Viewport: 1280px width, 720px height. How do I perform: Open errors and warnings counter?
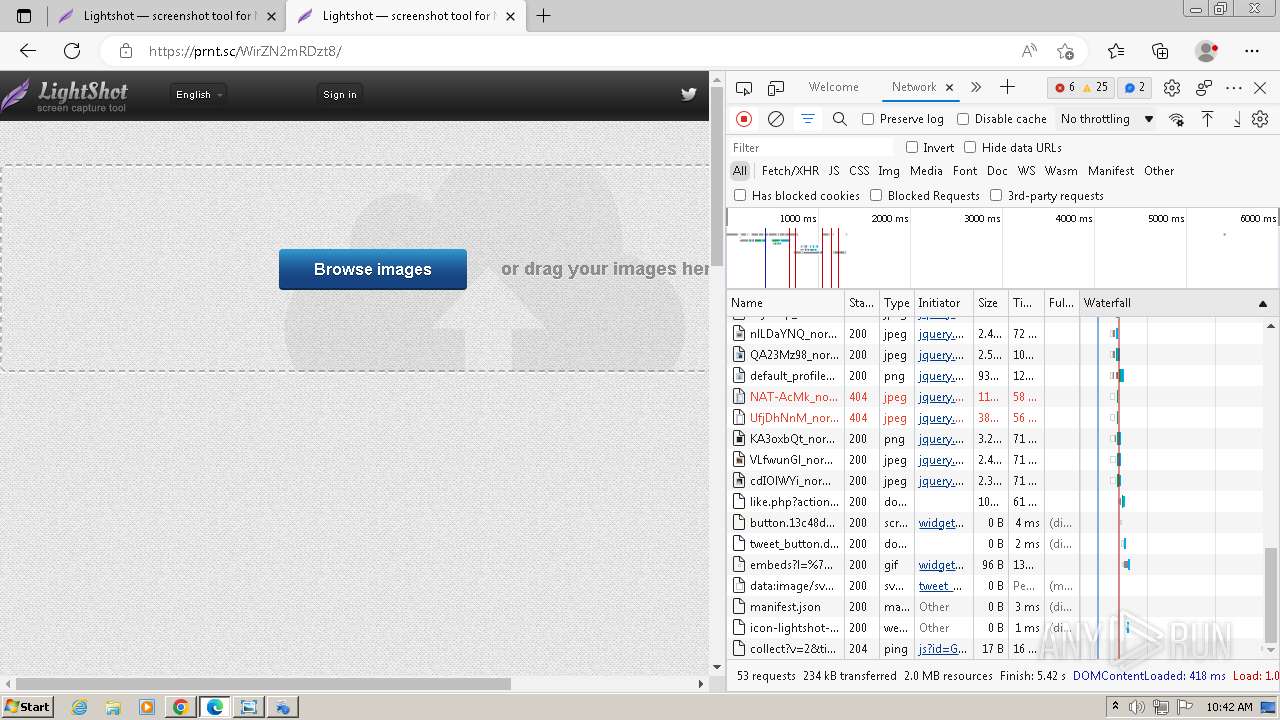click(x=1081, y=87)
